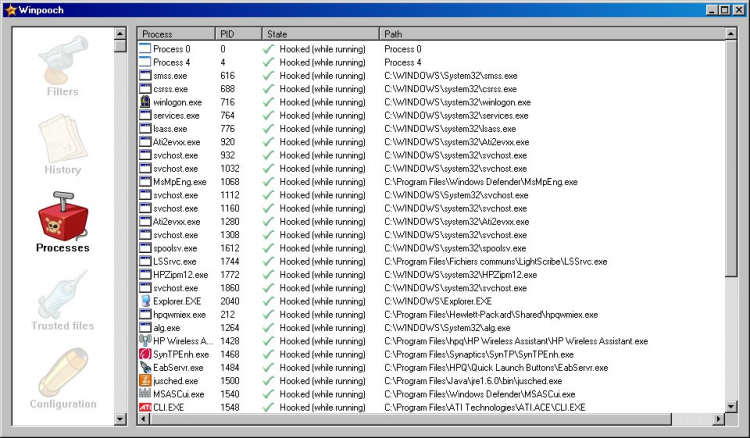
Task: Click the EabServr.exe icon
Action: click(145, 367)
